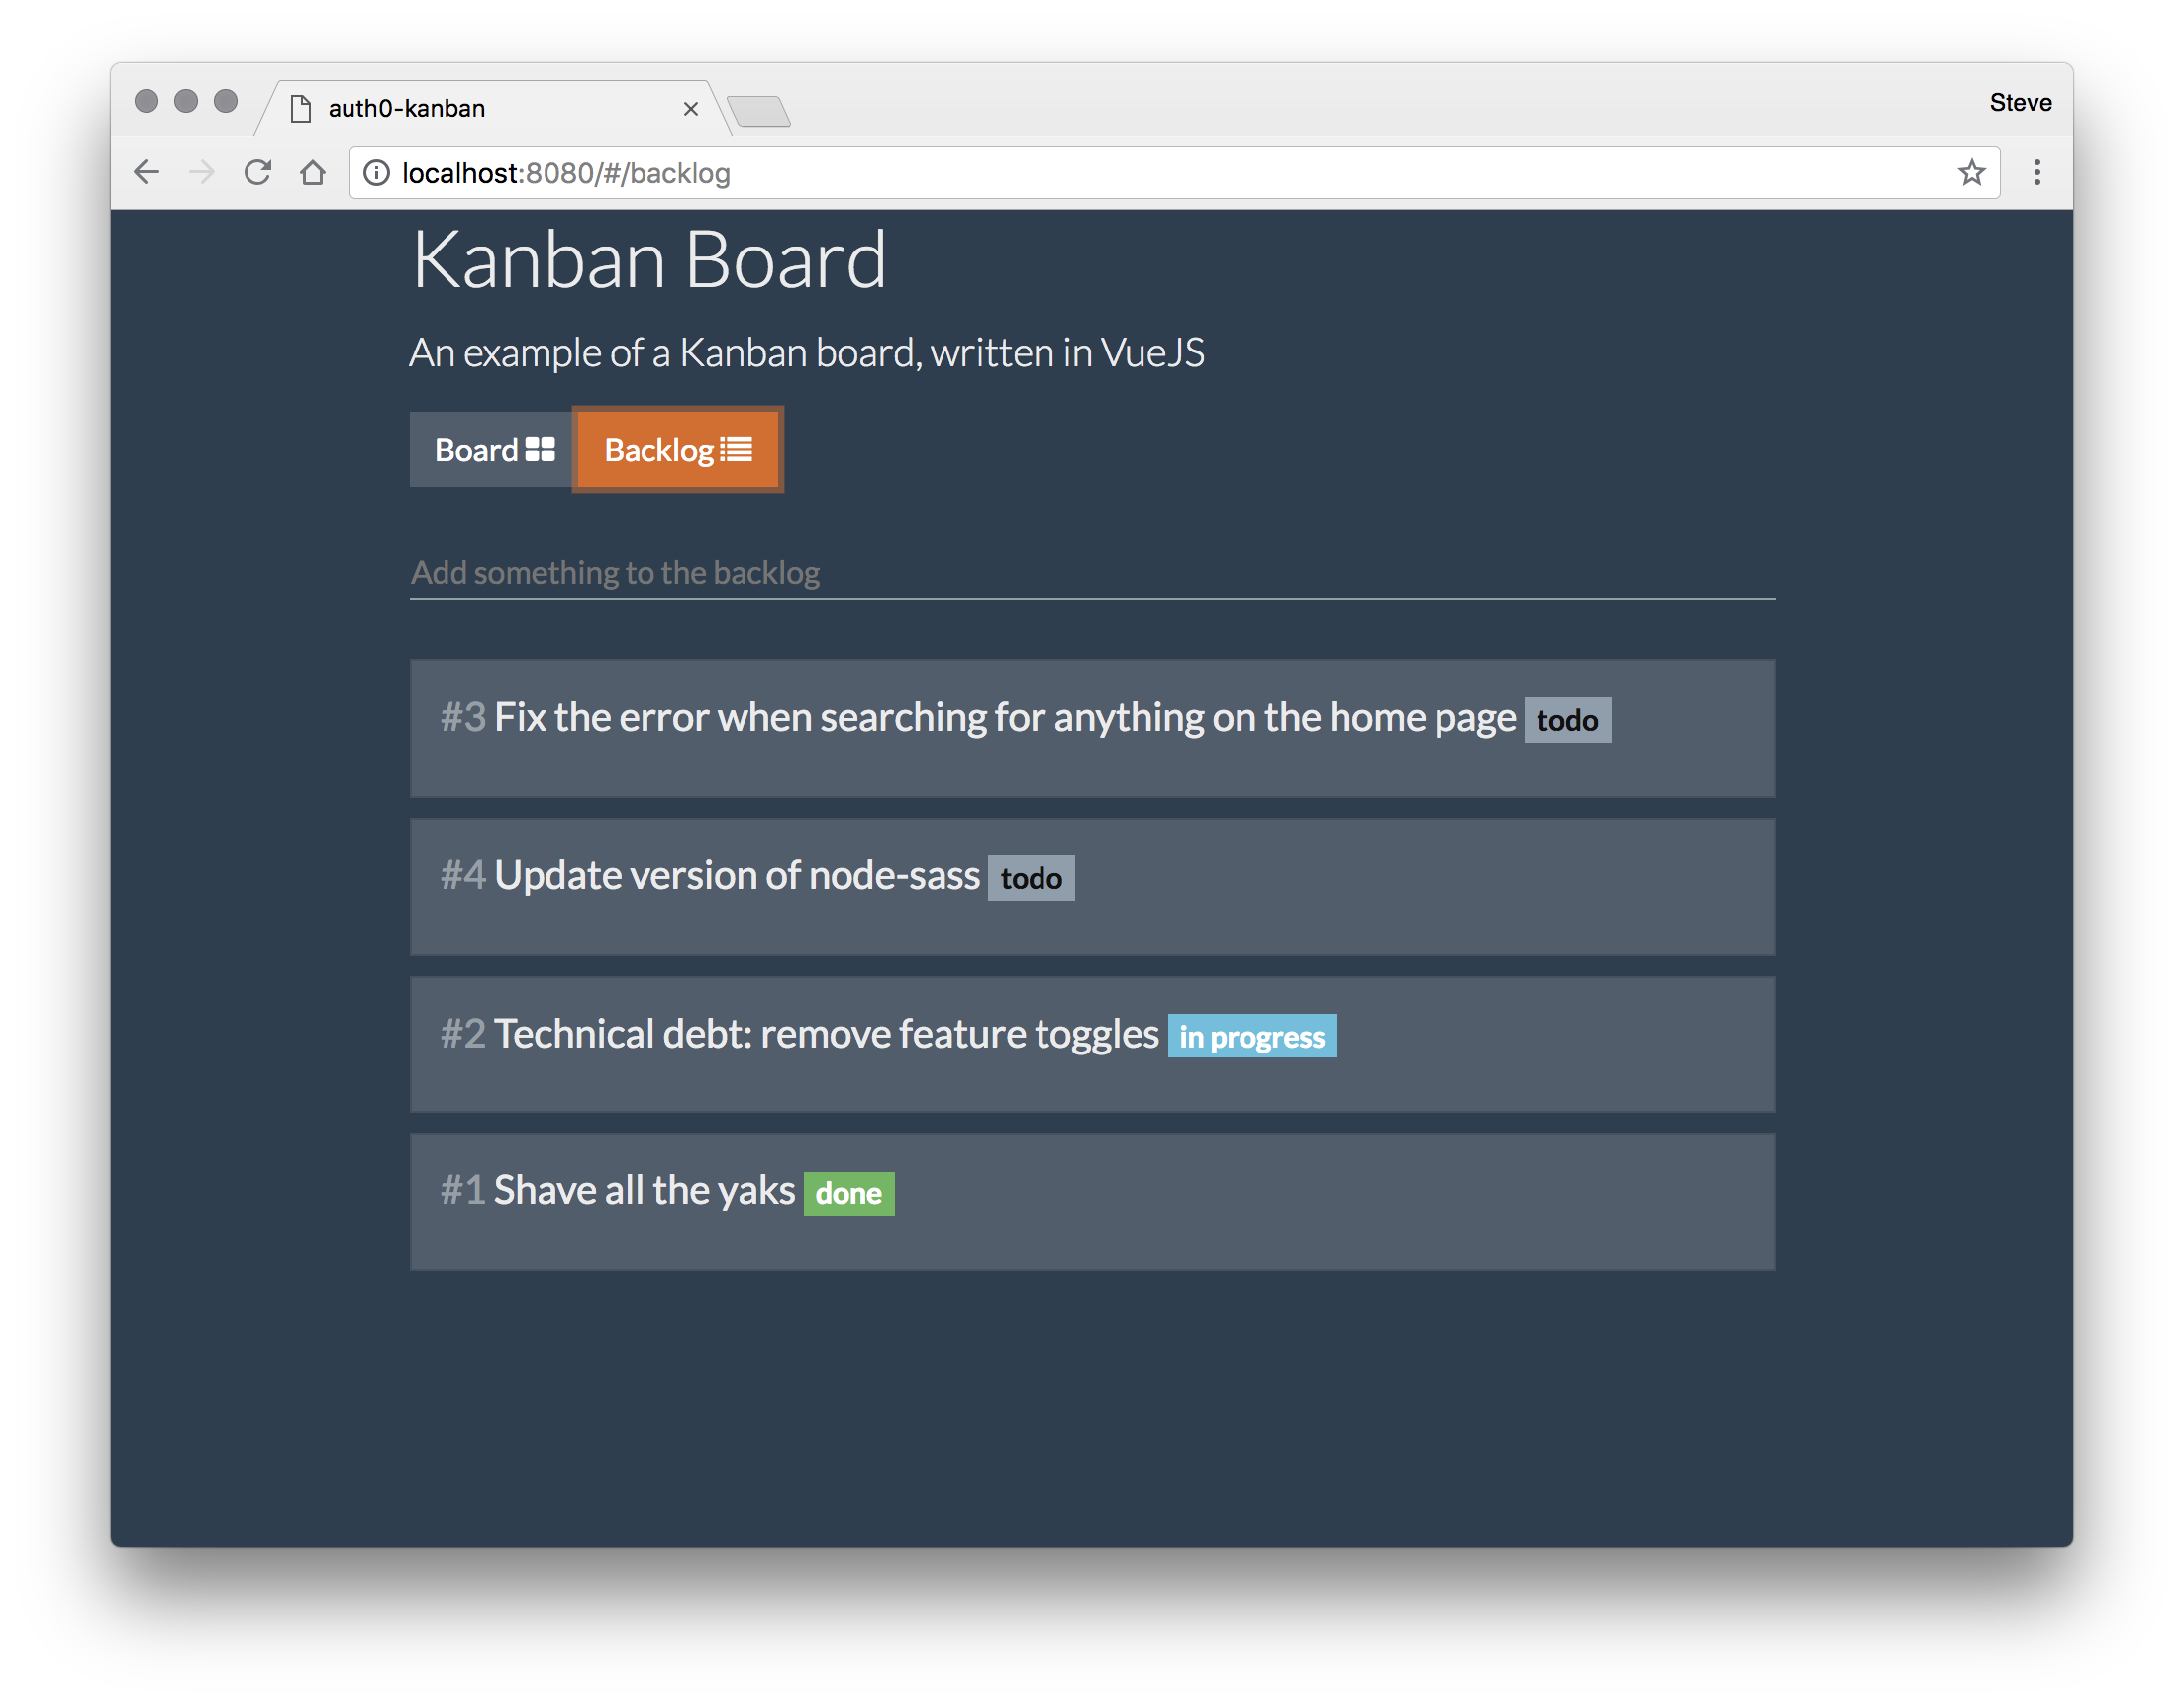This screenshot has width=2184, height=1705.
Task: Reload the page with the refresh icon
Action: click(258, 173)
